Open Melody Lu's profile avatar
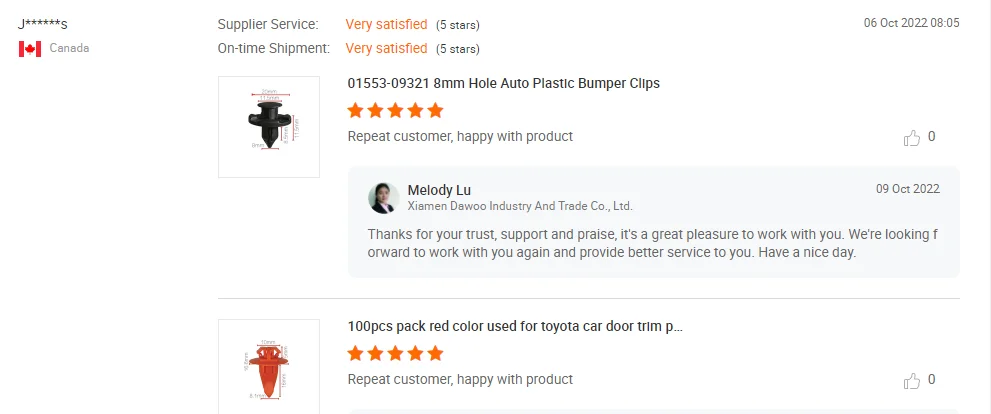The width and height of the screenshot is (991, 414). [384, 198]
